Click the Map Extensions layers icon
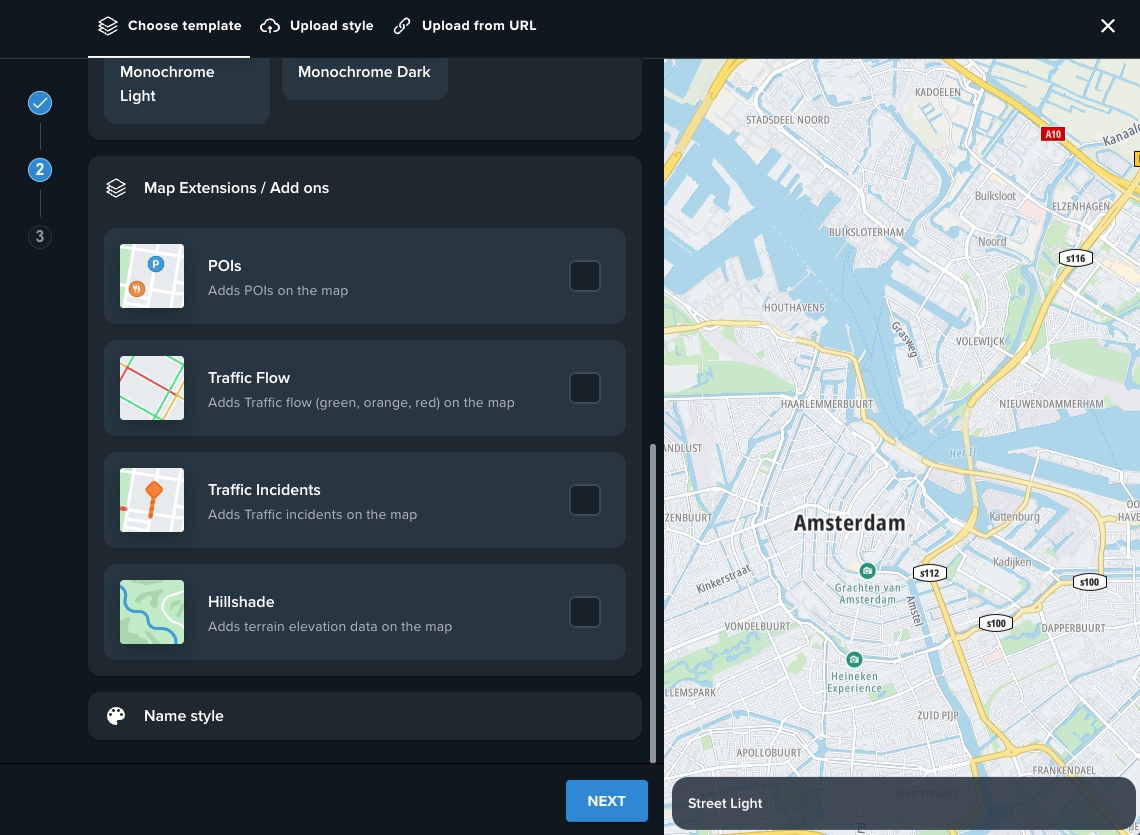 tap(116, 188)
